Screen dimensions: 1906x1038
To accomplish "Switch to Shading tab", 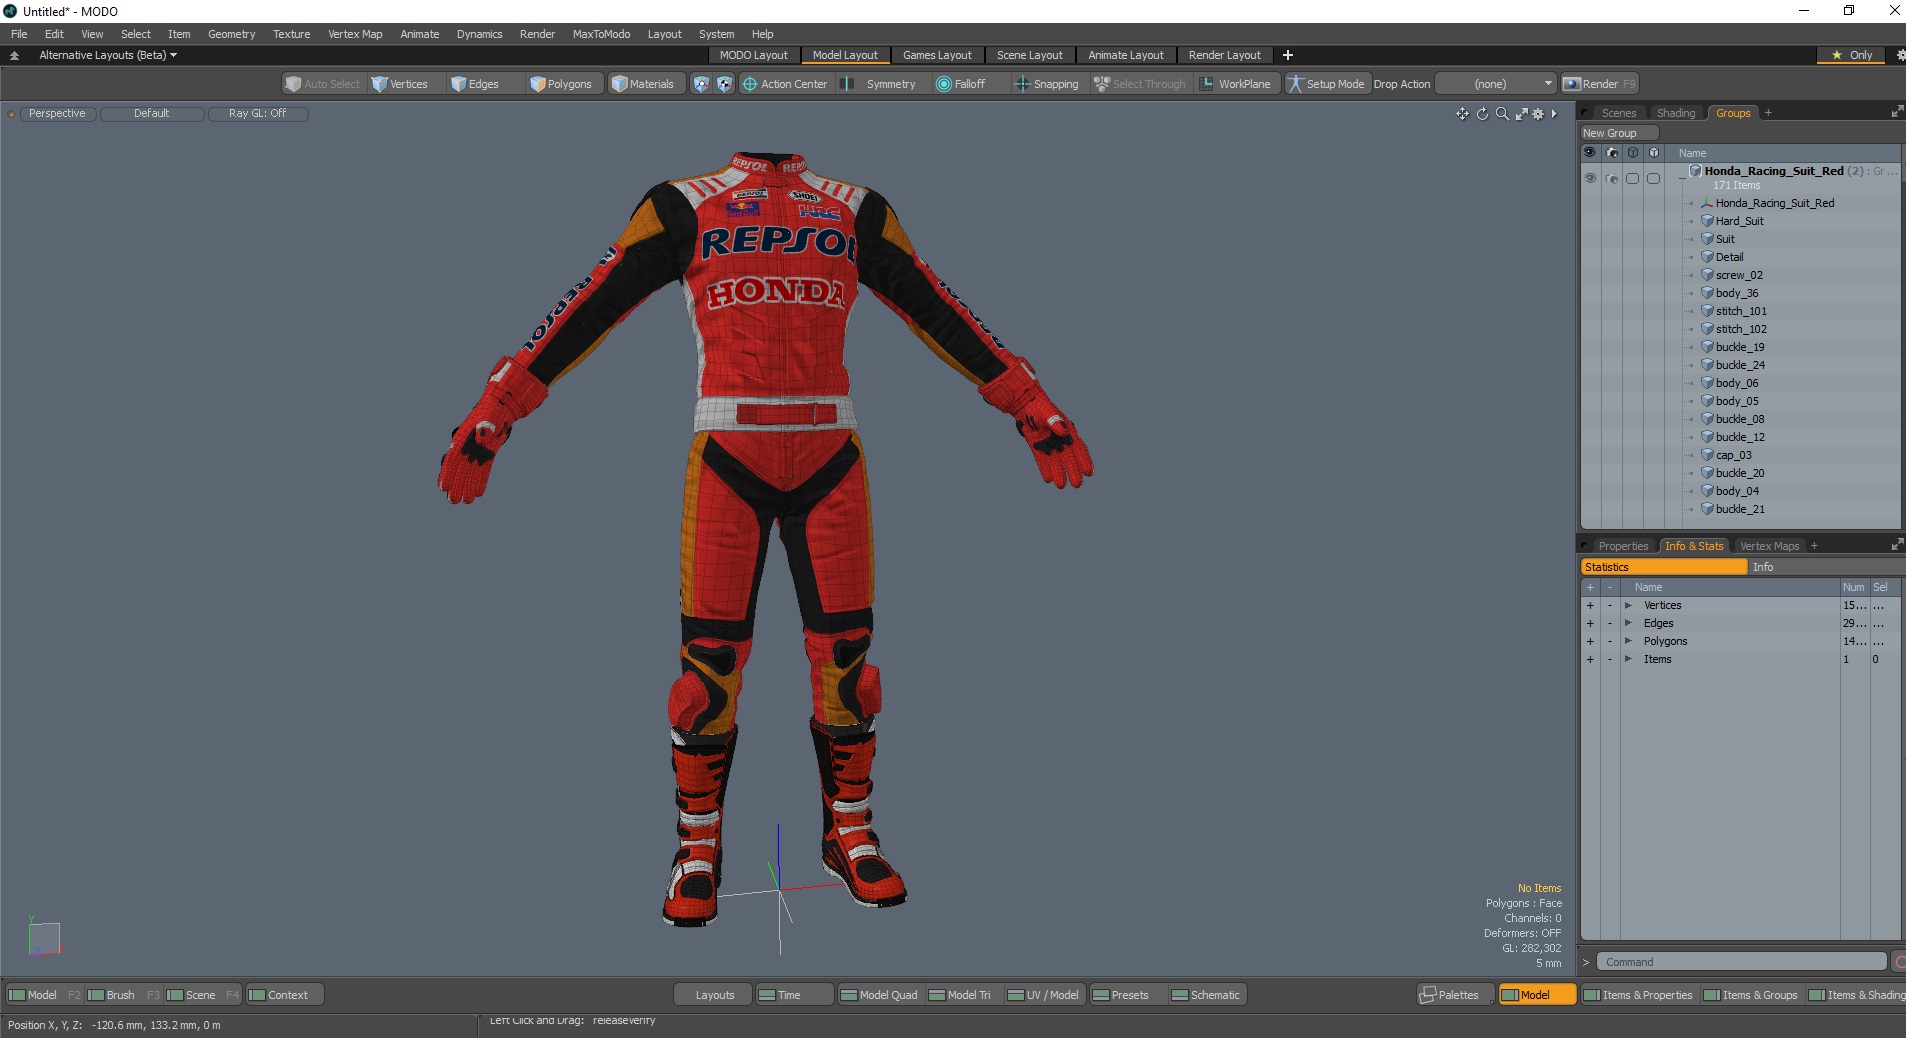I will [1675, 113].
